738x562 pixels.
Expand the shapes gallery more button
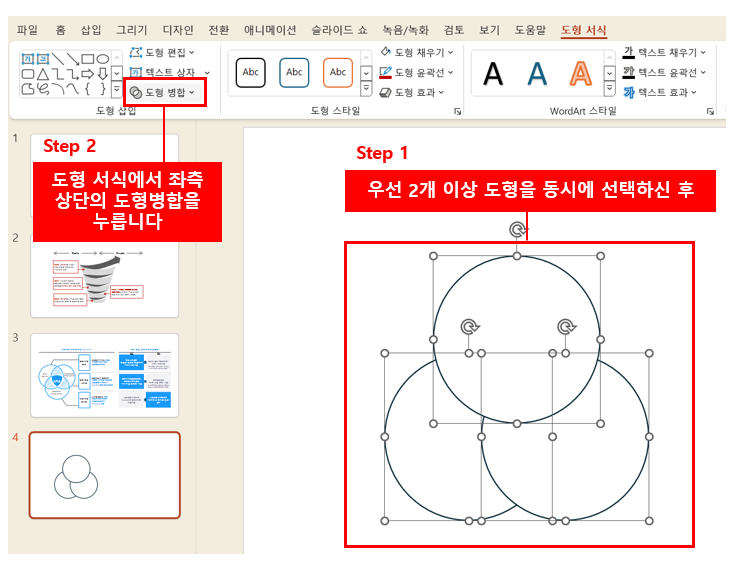(117, 88)
